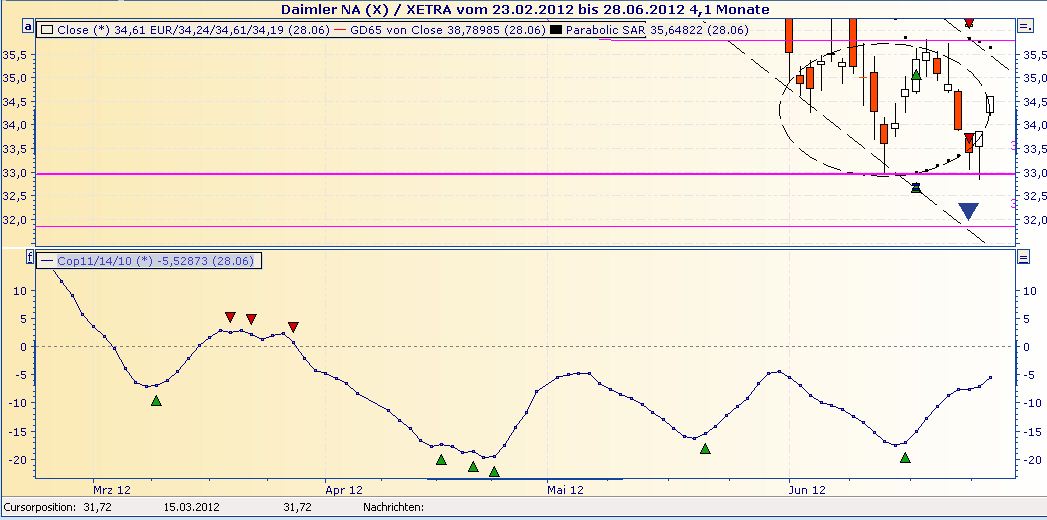Click the dashed zero line in the indicator panel
Screen dimensions: 1047x520
click(x=524, y=346)
